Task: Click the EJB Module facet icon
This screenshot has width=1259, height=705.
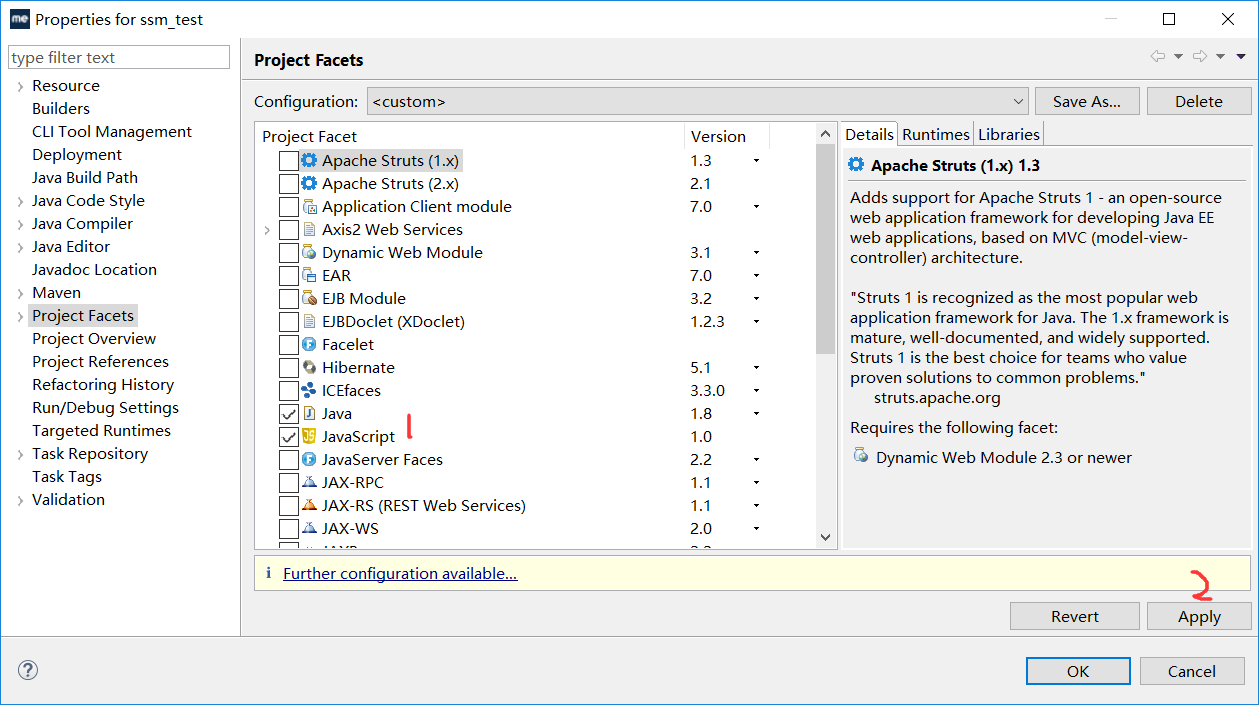Action: click(x=309, y=298)
